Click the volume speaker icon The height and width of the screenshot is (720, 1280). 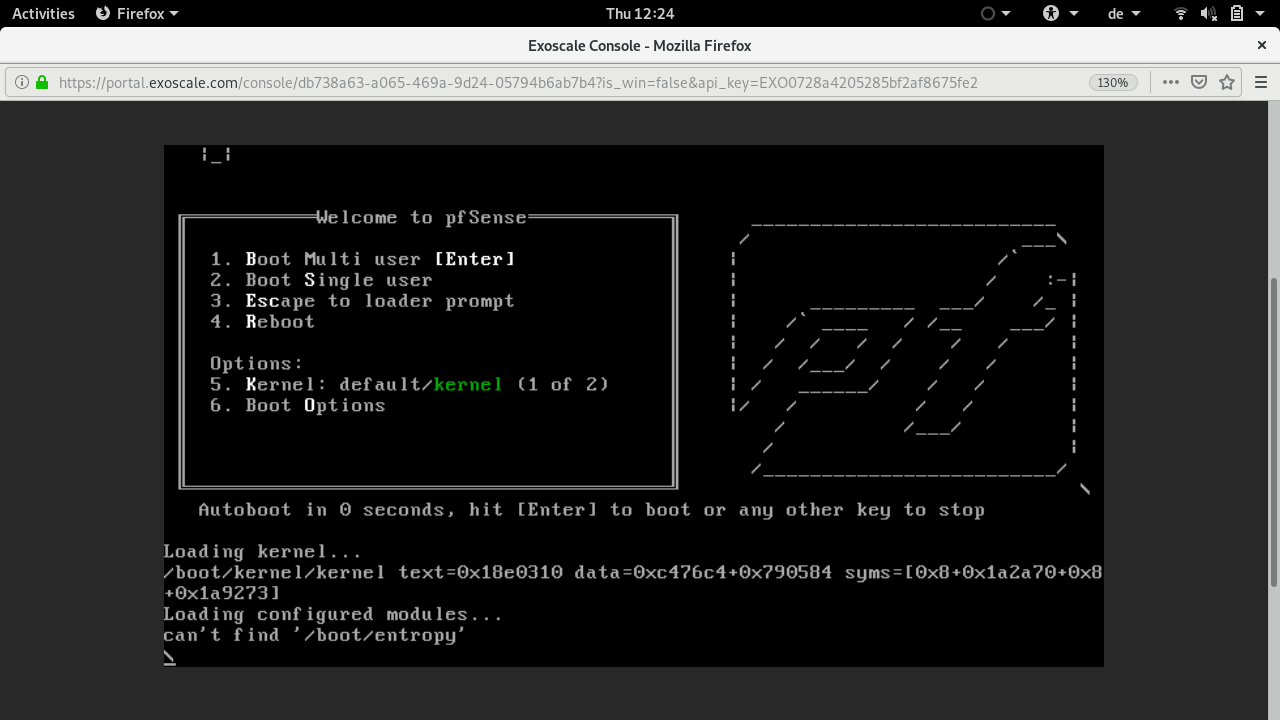tap(1208, 14)
